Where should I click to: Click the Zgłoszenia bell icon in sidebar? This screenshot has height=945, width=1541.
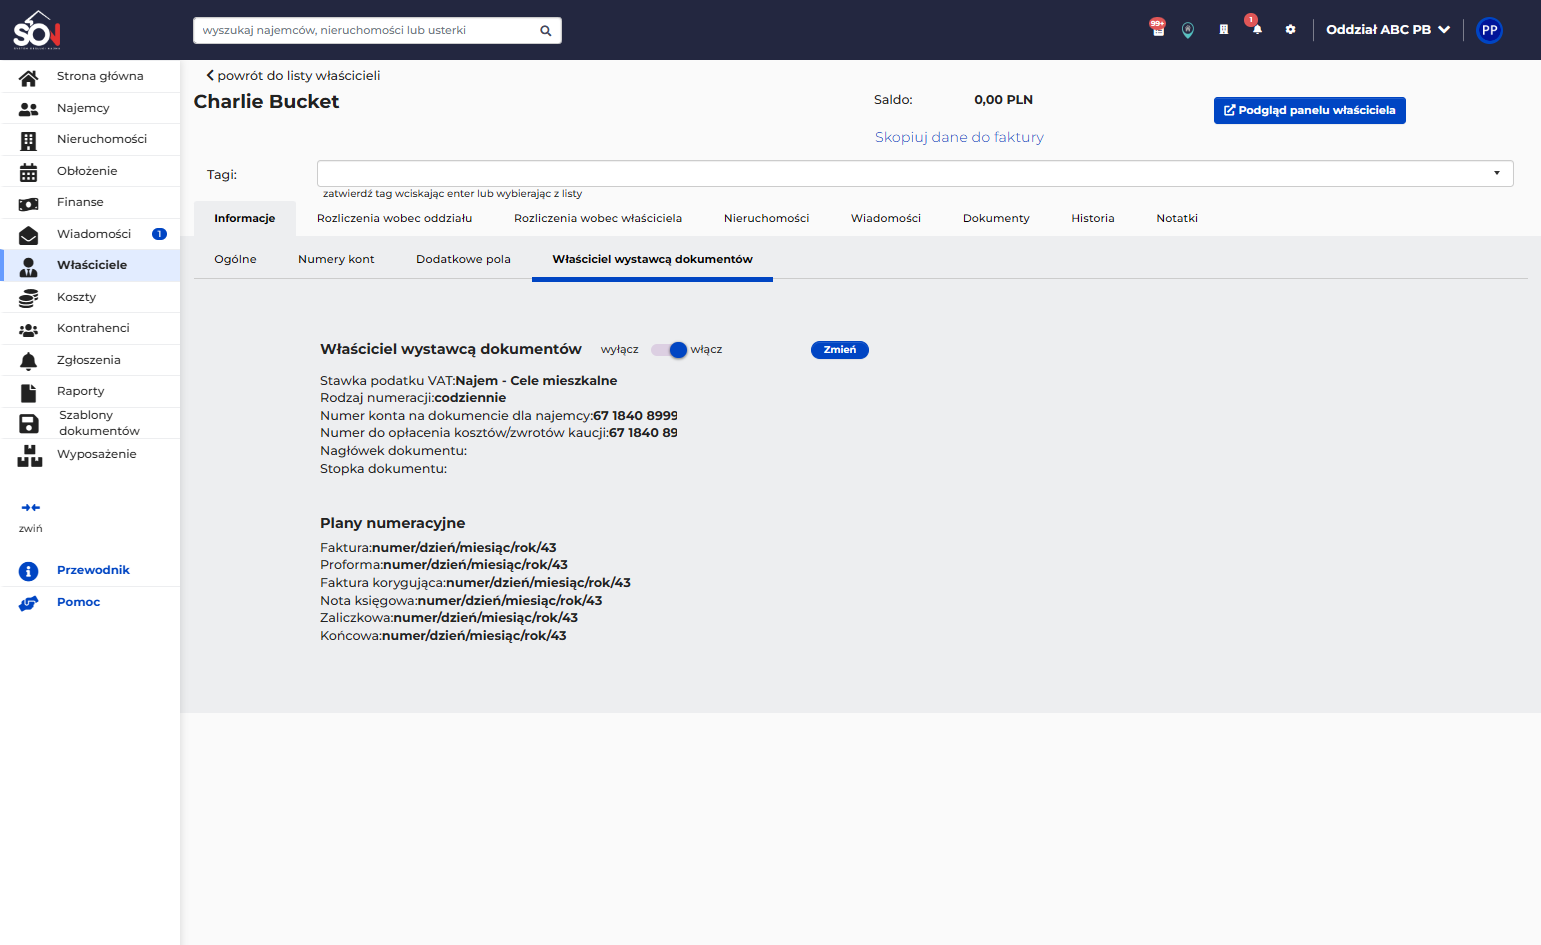[x=29, y=361]
